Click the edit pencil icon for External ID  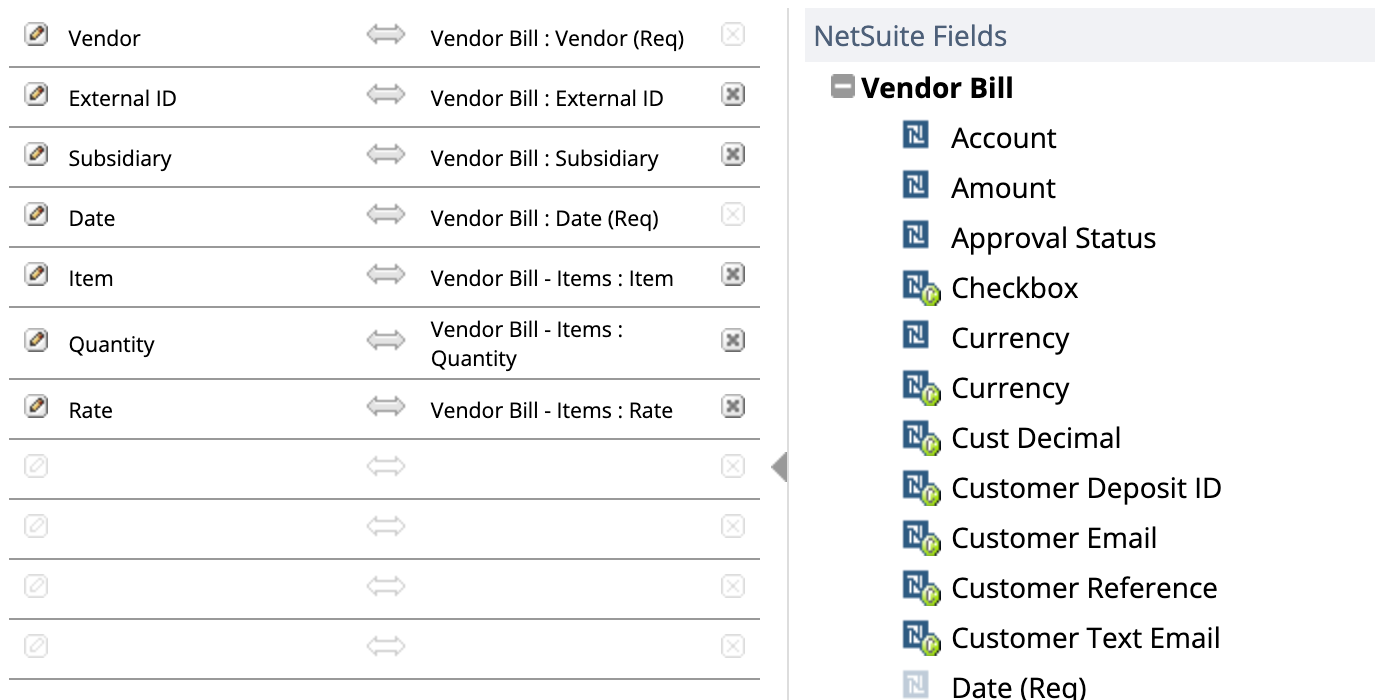point(36,95)
